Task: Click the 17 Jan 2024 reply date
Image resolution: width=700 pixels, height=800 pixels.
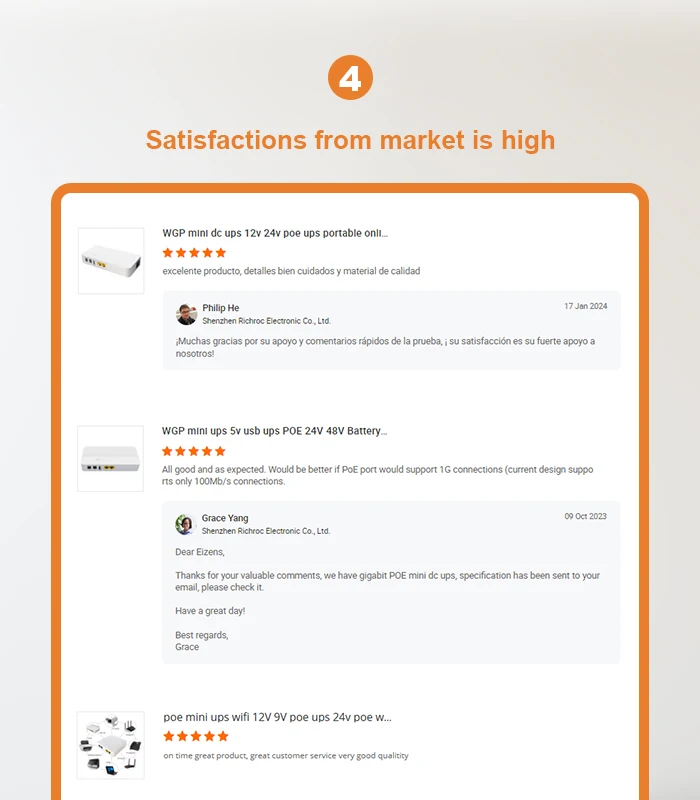Action: pyautogui.click(x=585, y=306)
